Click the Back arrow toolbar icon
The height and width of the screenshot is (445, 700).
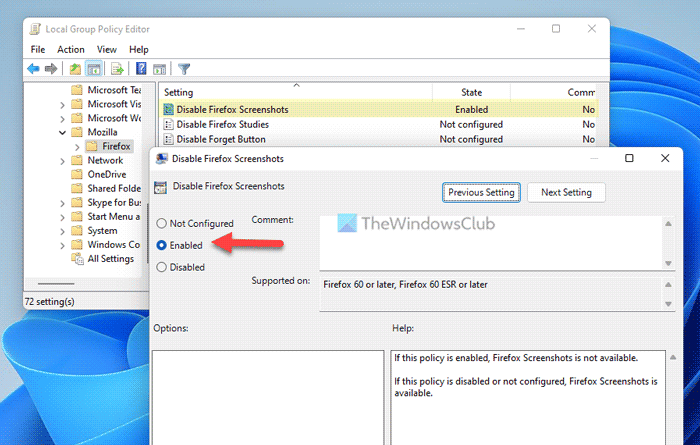33,69
